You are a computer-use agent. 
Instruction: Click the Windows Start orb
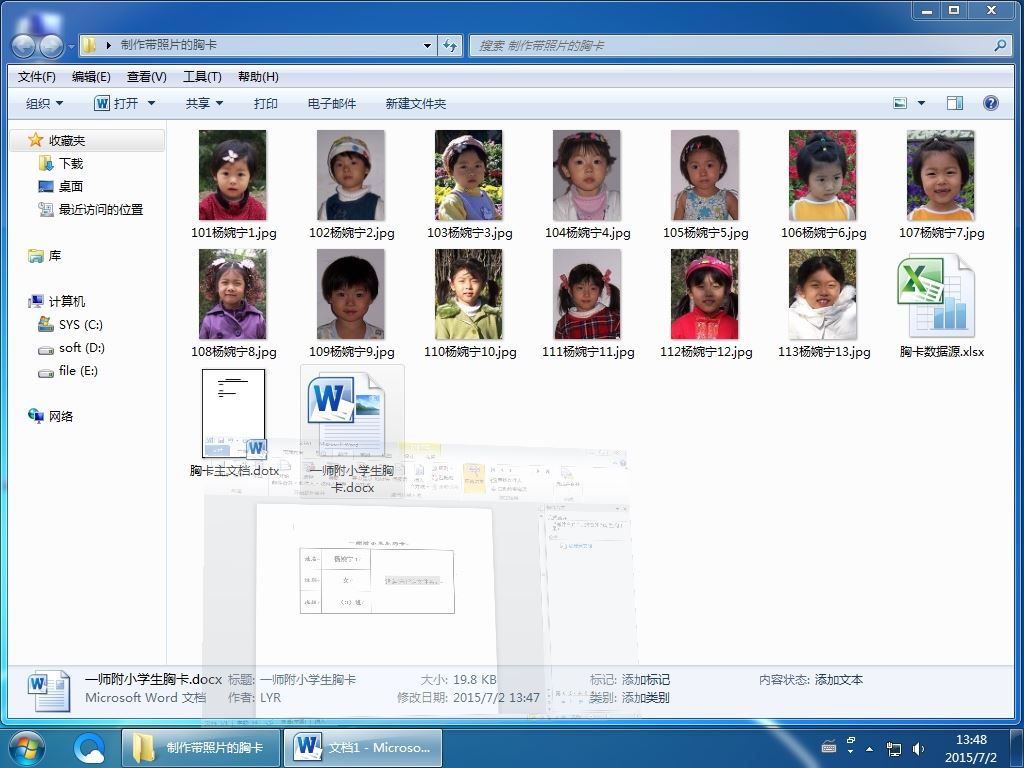pos(27,747)
